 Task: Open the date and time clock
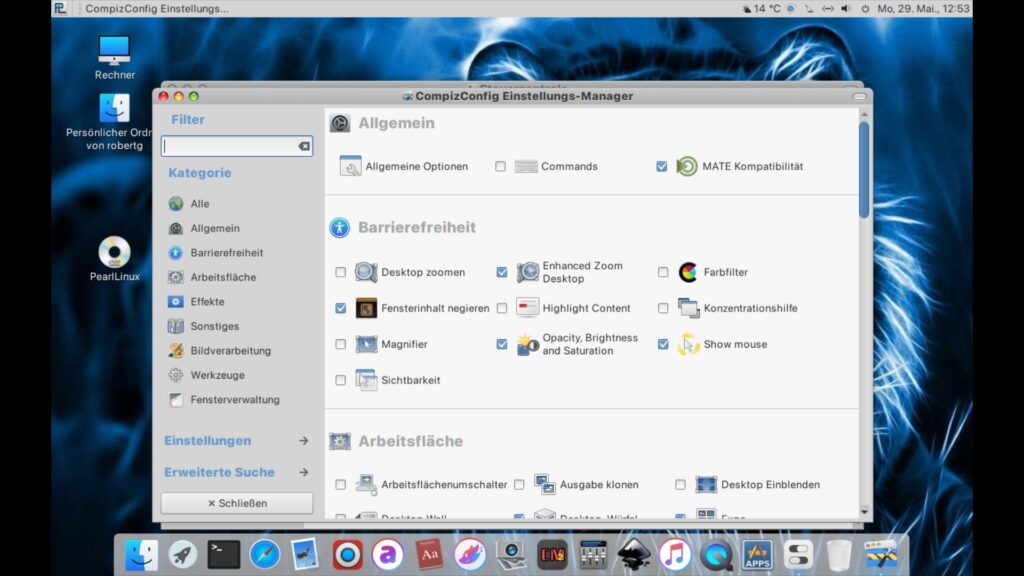point(923,8)
